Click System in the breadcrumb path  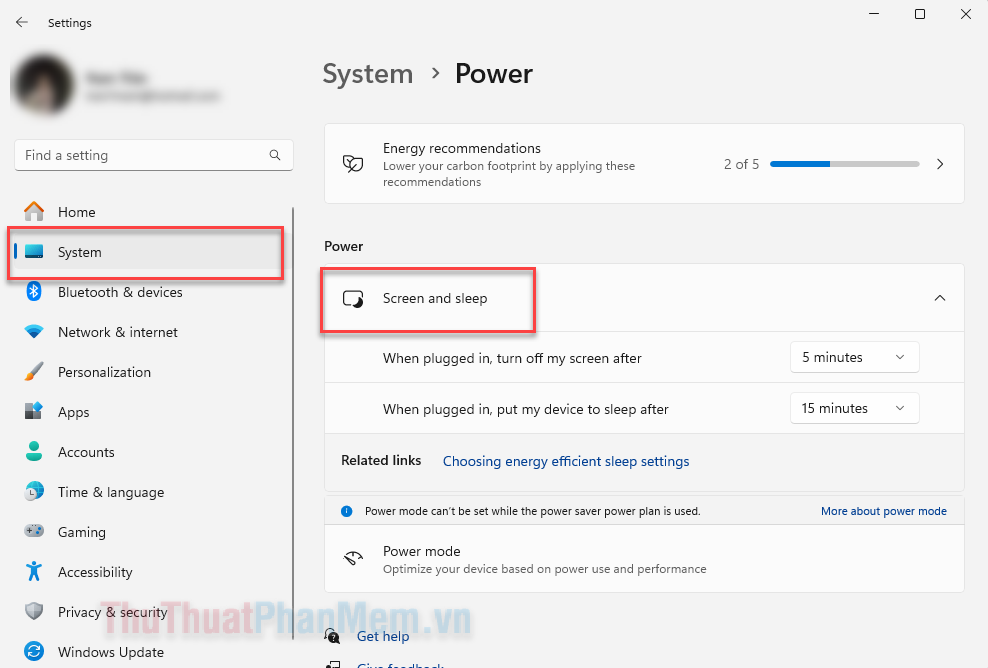point(368,74)
